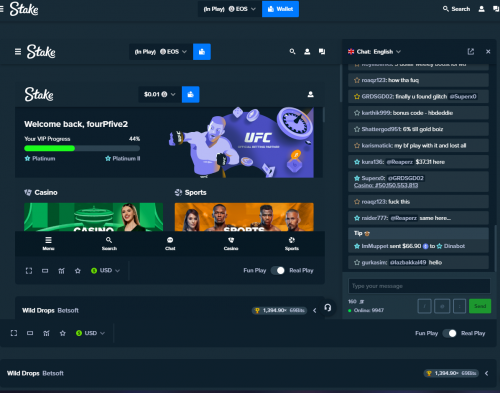Open the Chat: English language dropdown
Screen dimensions: 500x393
coord(374,52)
